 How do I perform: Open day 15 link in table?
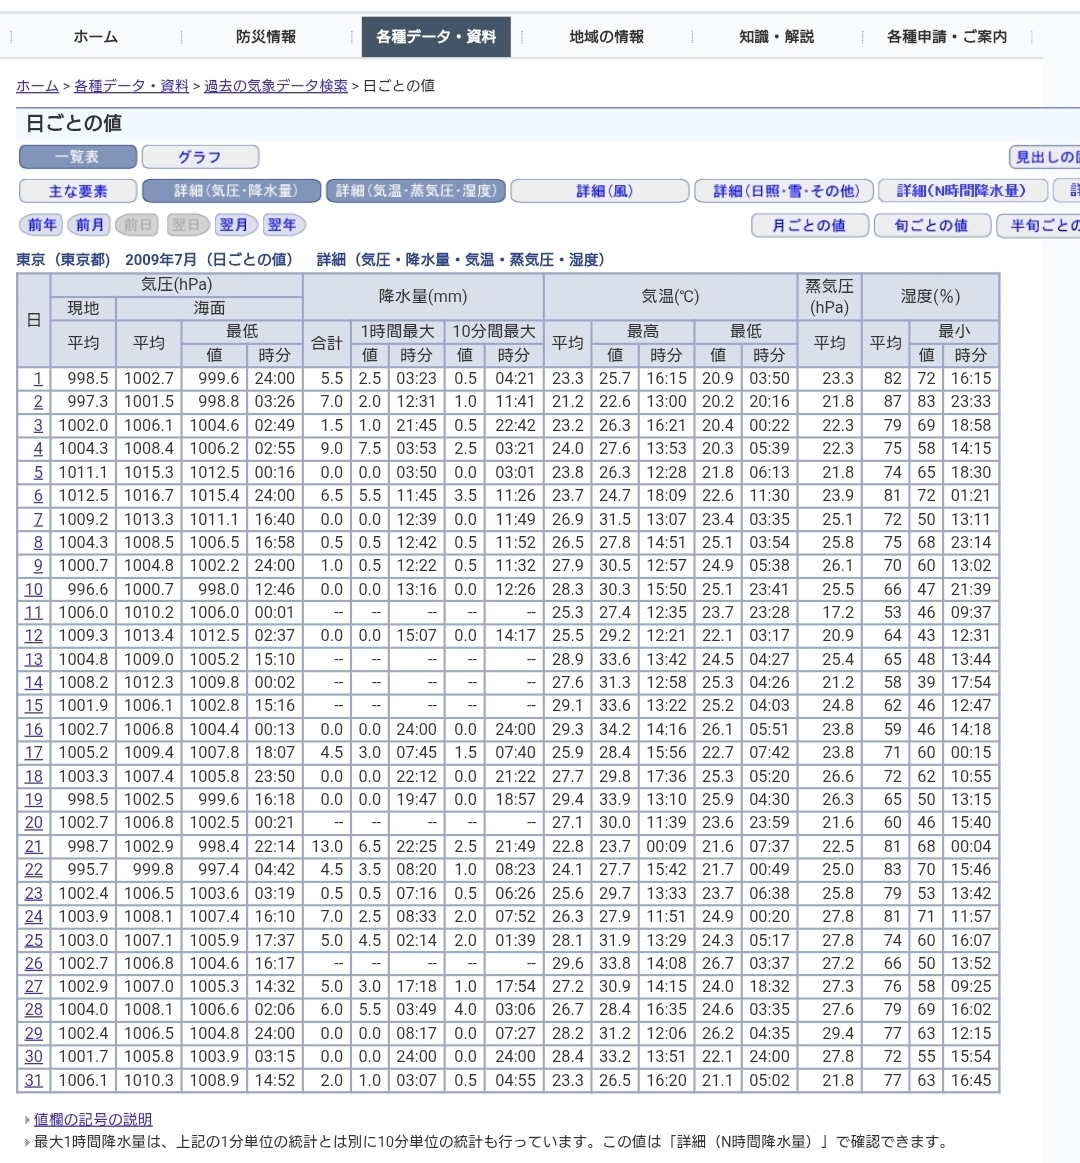(x=34, y=706)
